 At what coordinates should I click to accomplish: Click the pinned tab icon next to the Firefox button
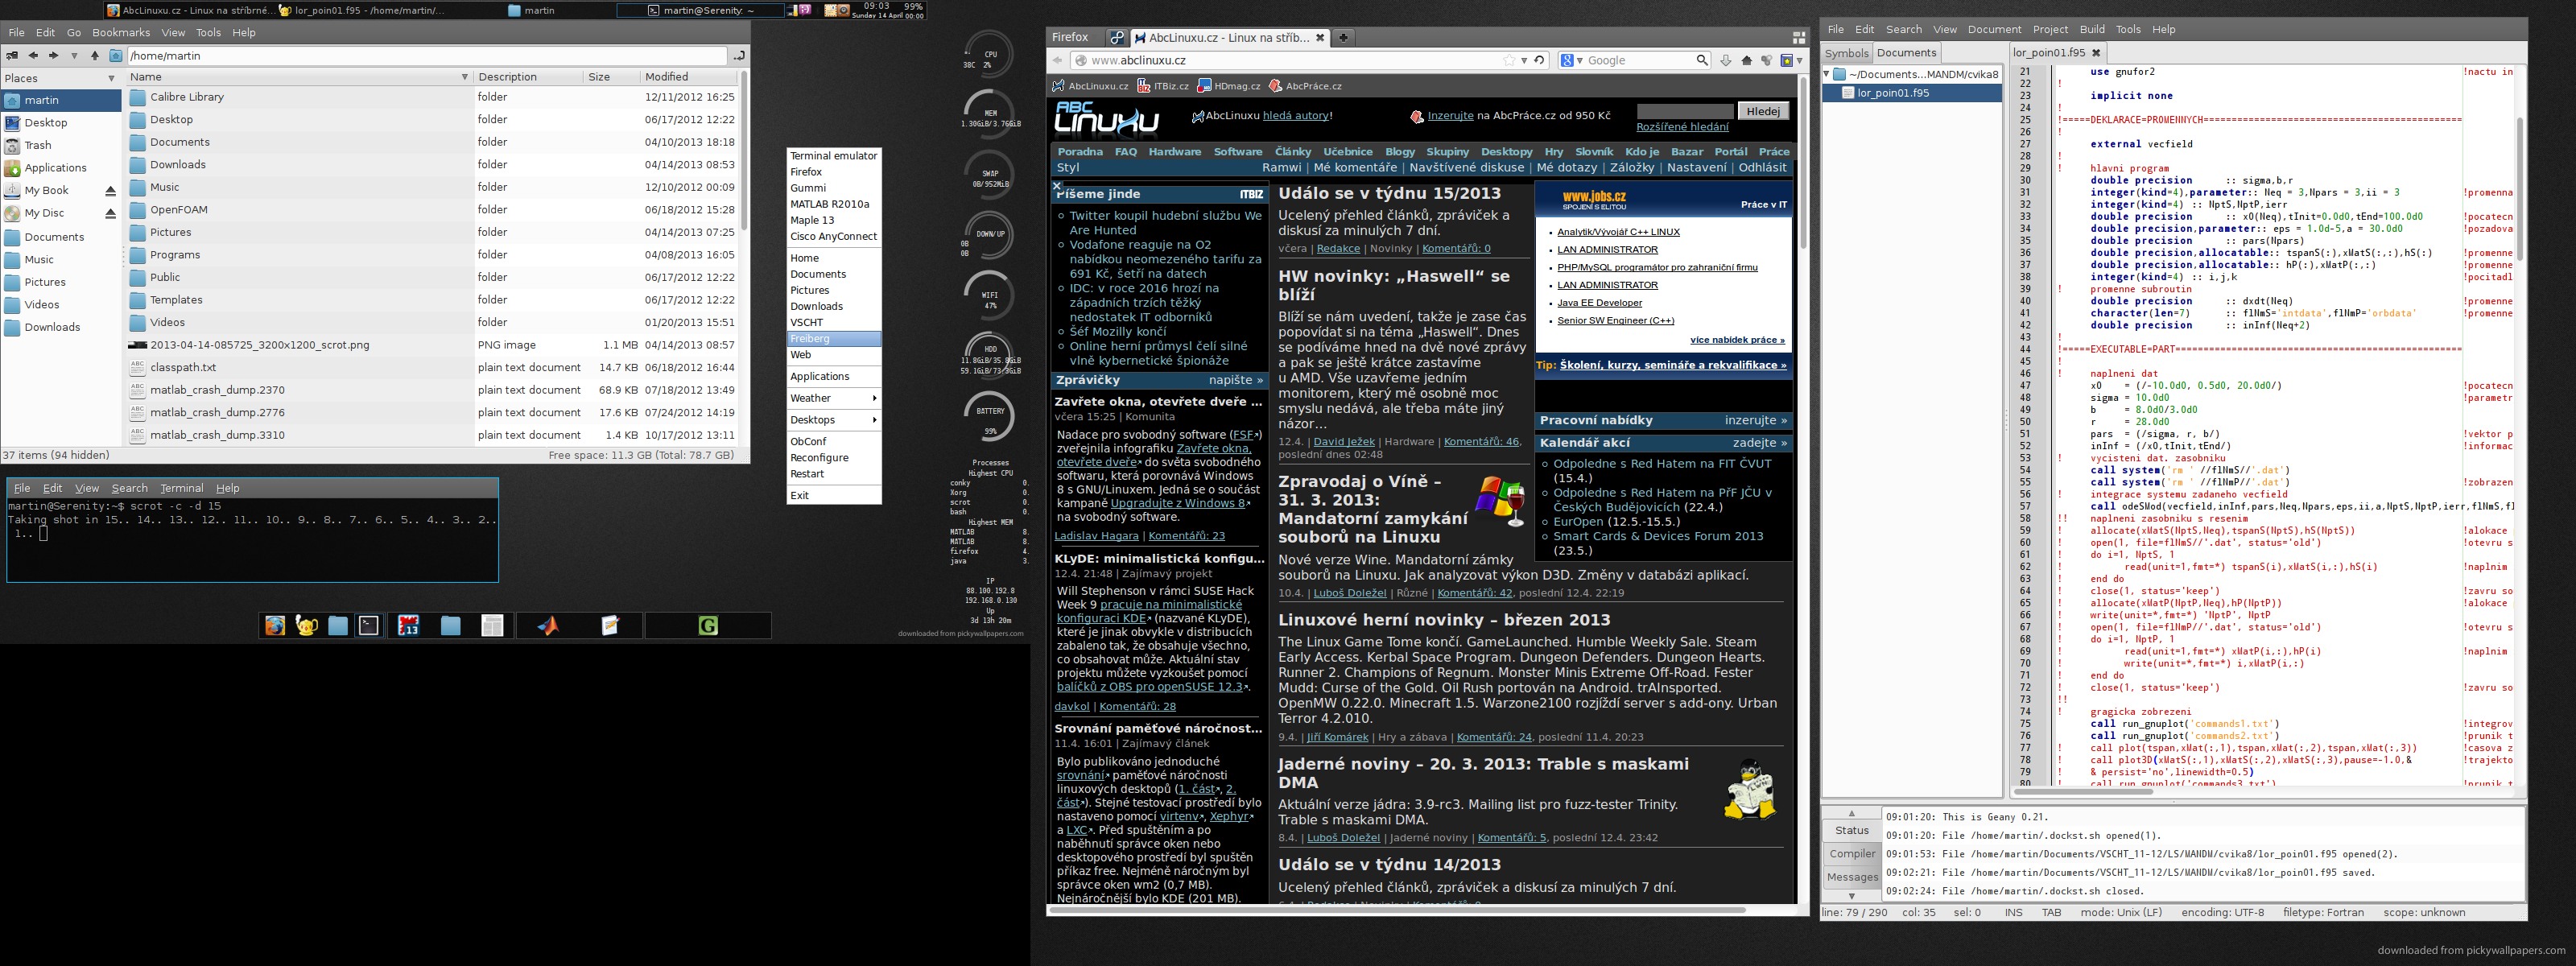1117,38
